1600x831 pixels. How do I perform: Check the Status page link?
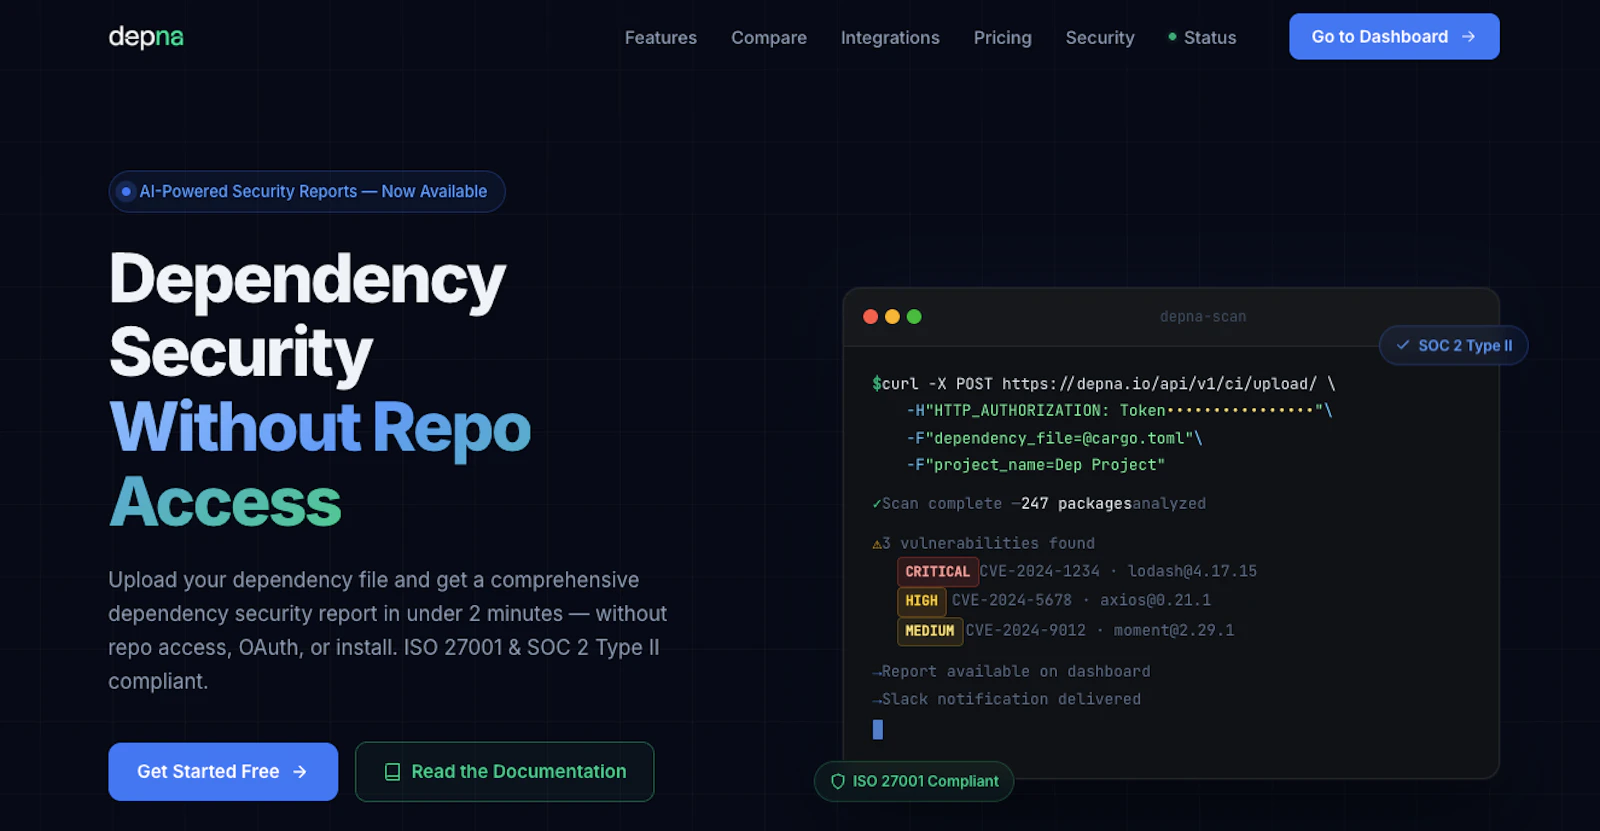pos(1203,38)
